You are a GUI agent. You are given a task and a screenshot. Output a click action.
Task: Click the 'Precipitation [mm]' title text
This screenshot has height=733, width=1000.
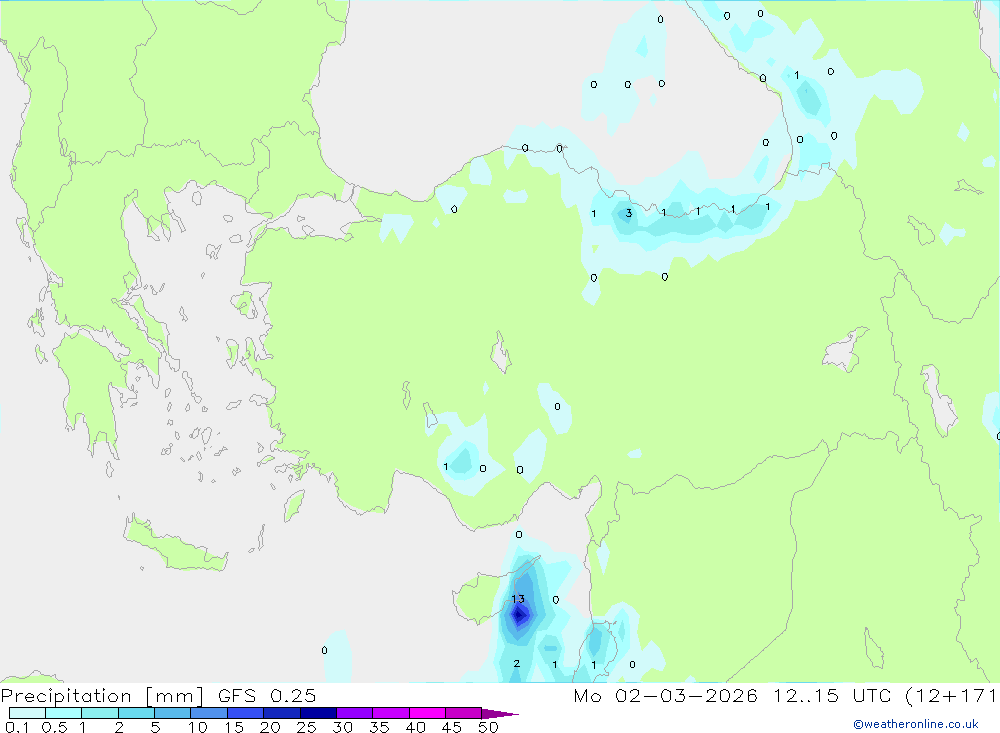pos(102,696)
